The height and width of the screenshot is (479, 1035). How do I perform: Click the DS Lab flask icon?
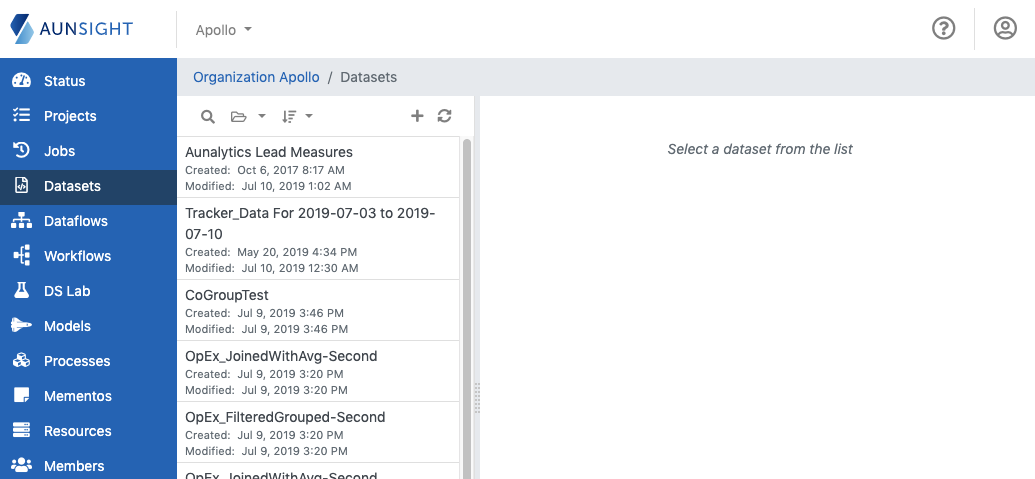point(22,291)
